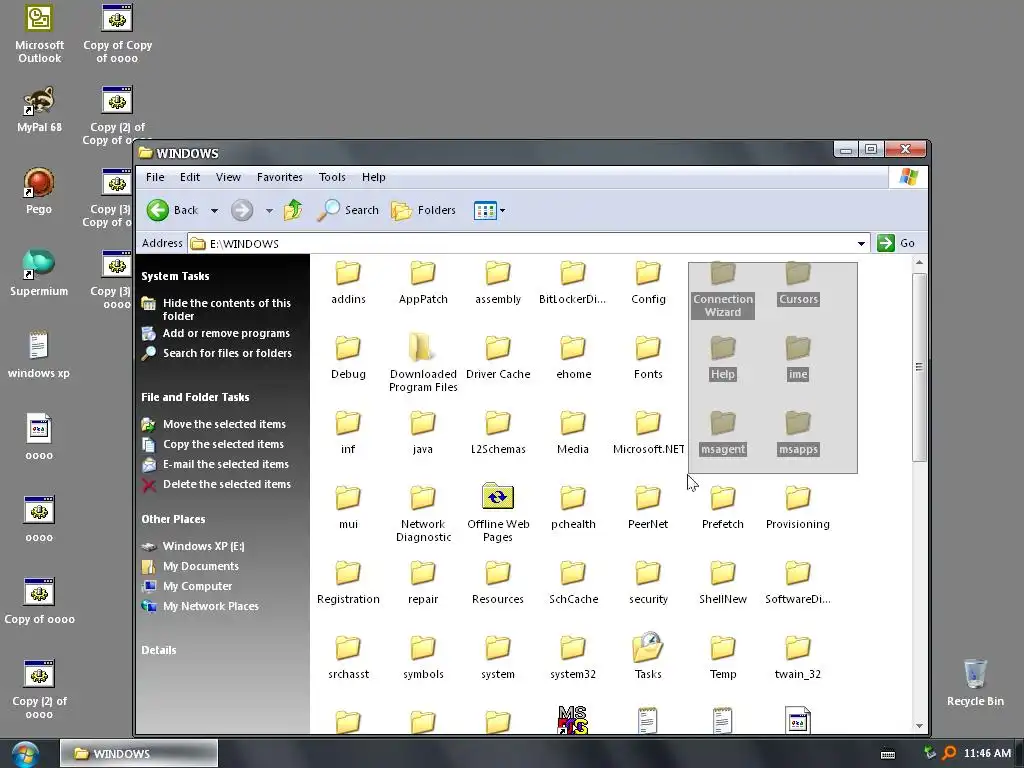Select the Pego desktop shortcut
1024x768 pixels.
pos(39,191)
